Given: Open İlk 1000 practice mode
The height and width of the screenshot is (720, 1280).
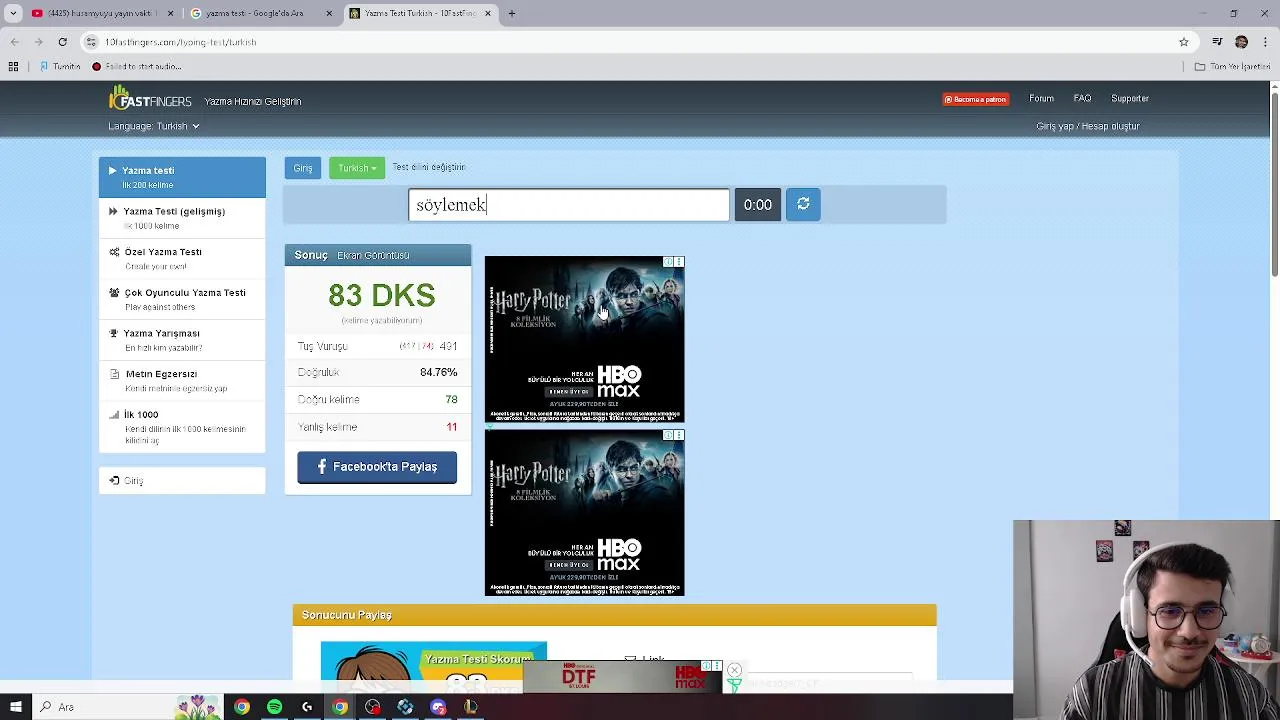Looking at the screenshot, I should click(182, 426).
